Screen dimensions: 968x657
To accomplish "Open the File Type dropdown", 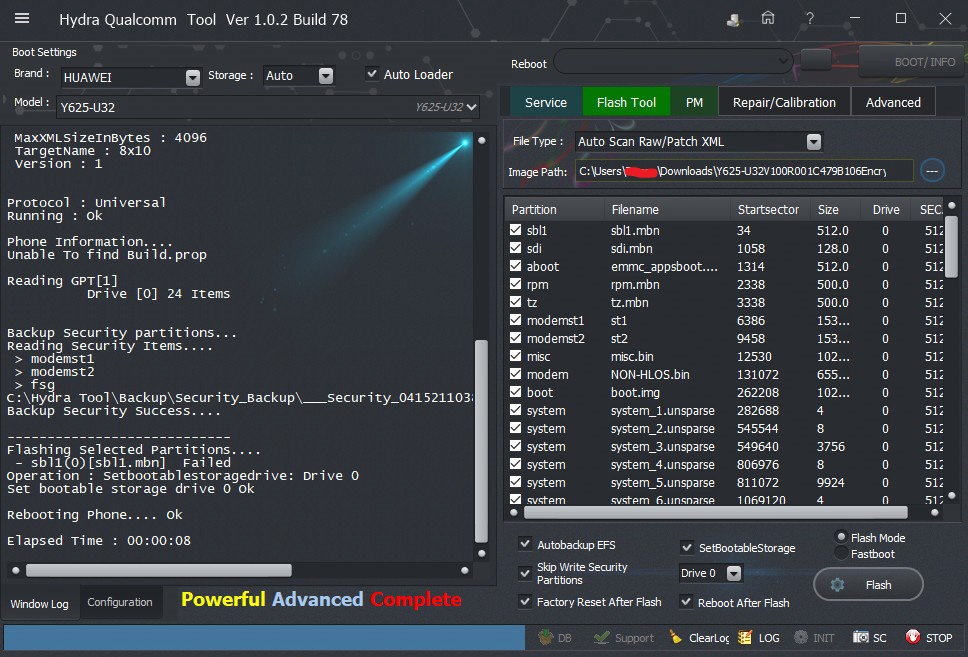I will pyautogui.click(x=814, y=142).
